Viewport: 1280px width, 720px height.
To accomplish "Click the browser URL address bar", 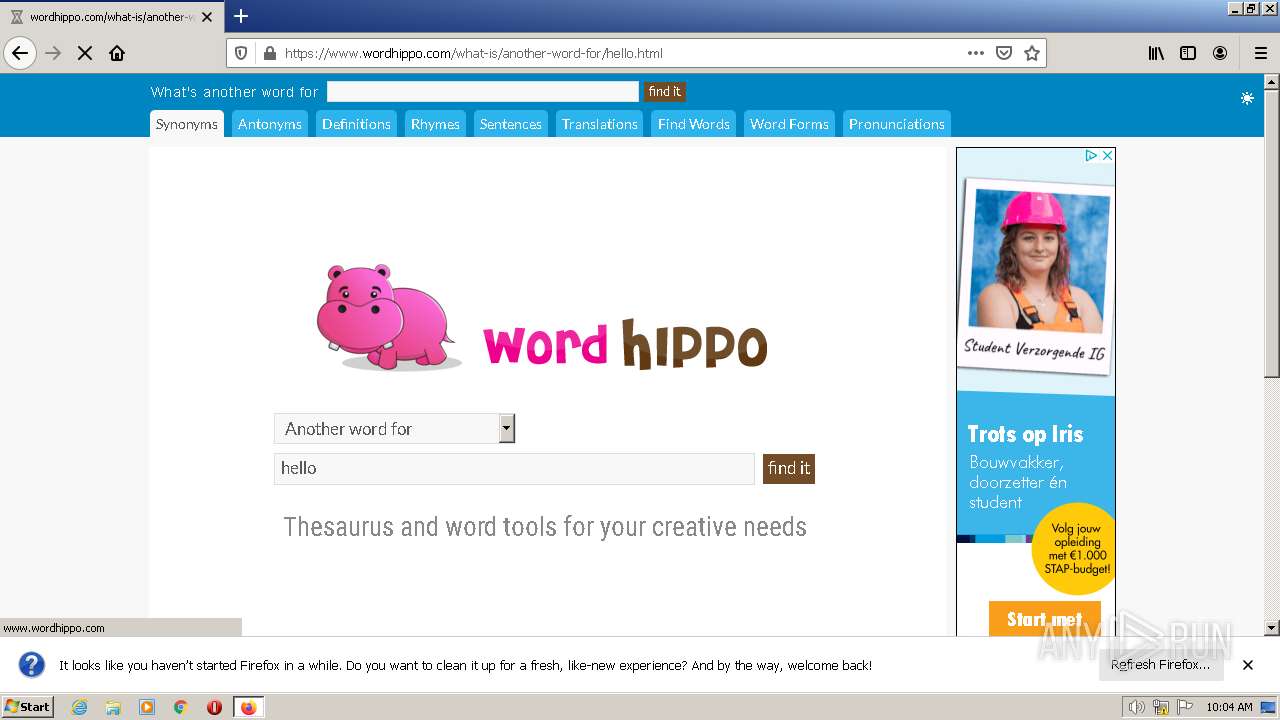I will click(620, 53).
